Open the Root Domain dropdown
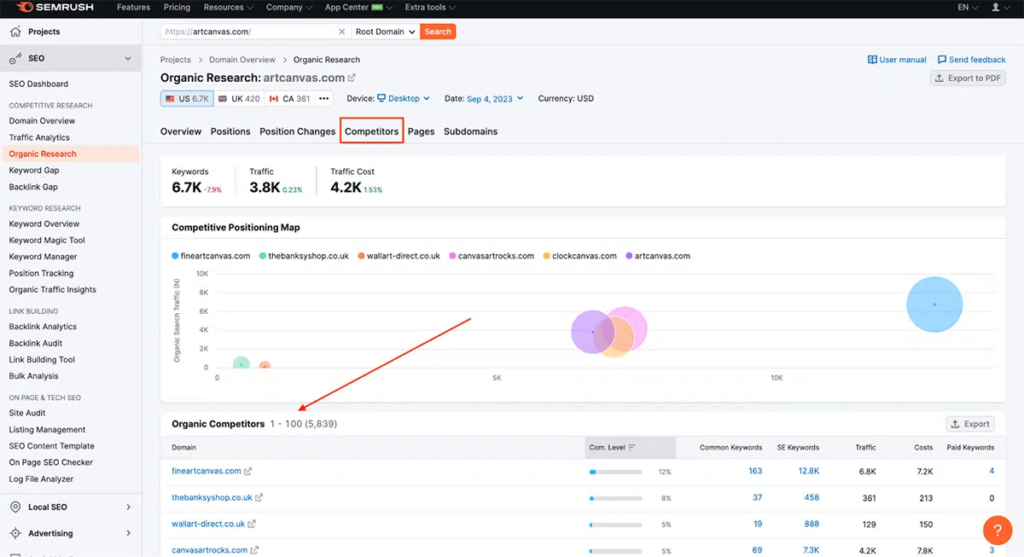Viewport: 1024px width, 557px height. click(385, 31)
